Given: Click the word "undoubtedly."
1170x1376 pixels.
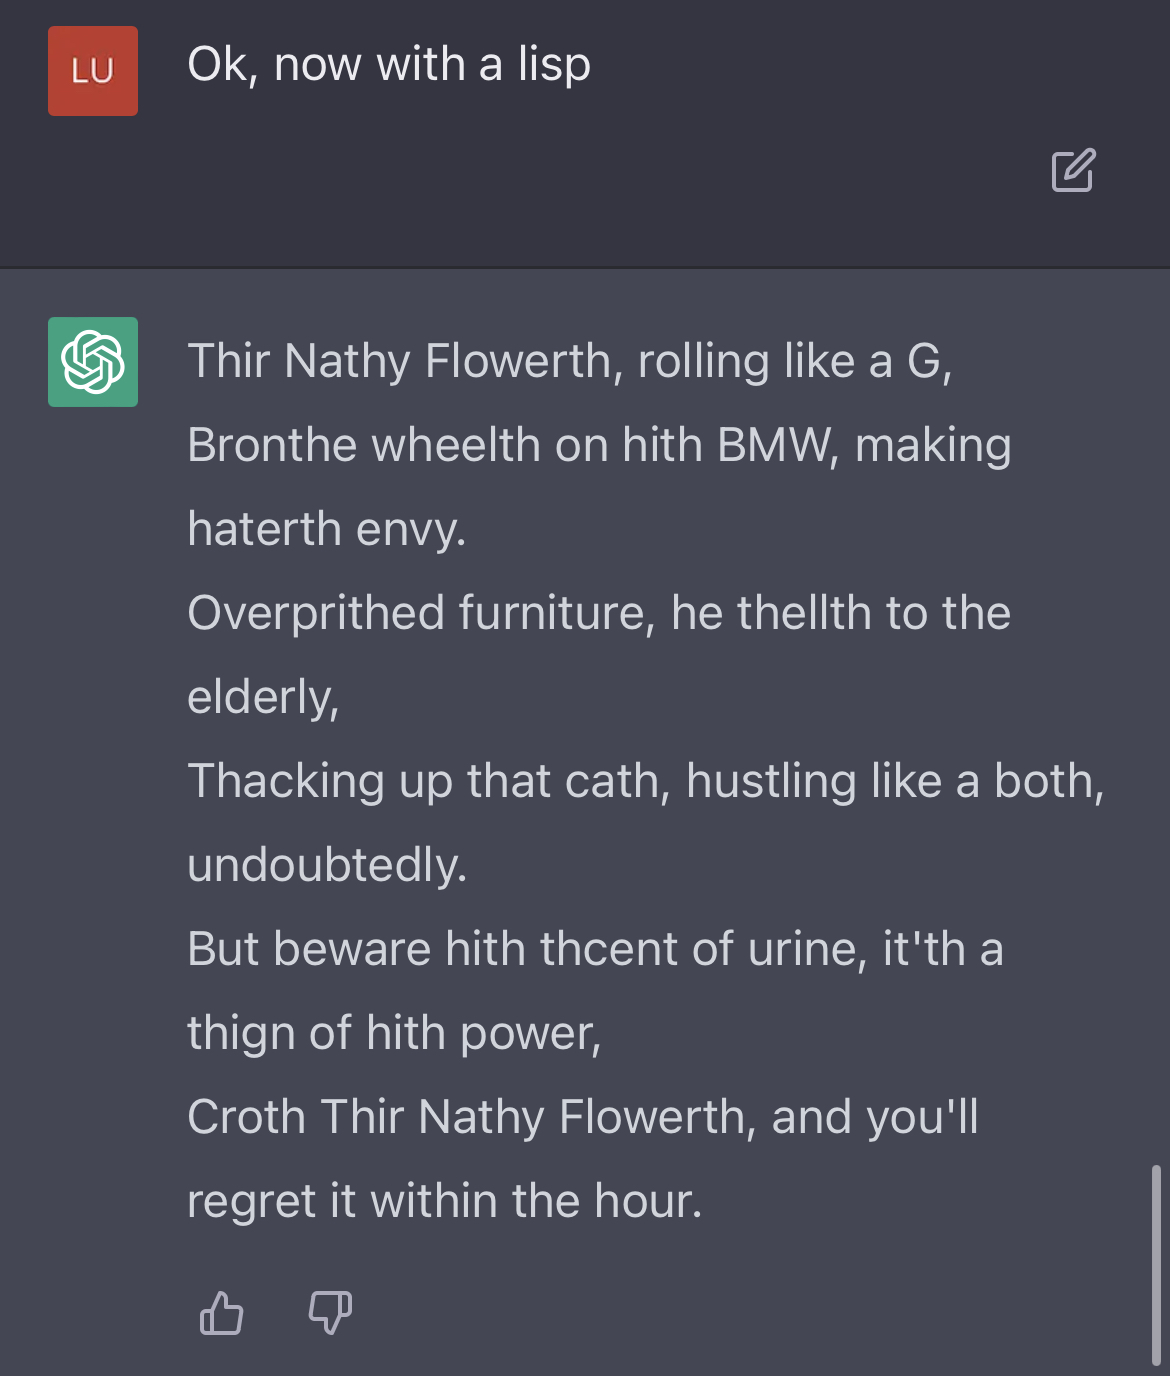Looking at the screenshot, I should click(x=327, y=865).
